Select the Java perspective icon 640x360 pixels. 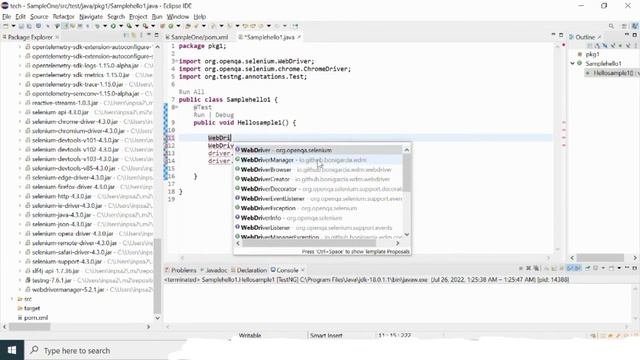[x=635, y=26]
